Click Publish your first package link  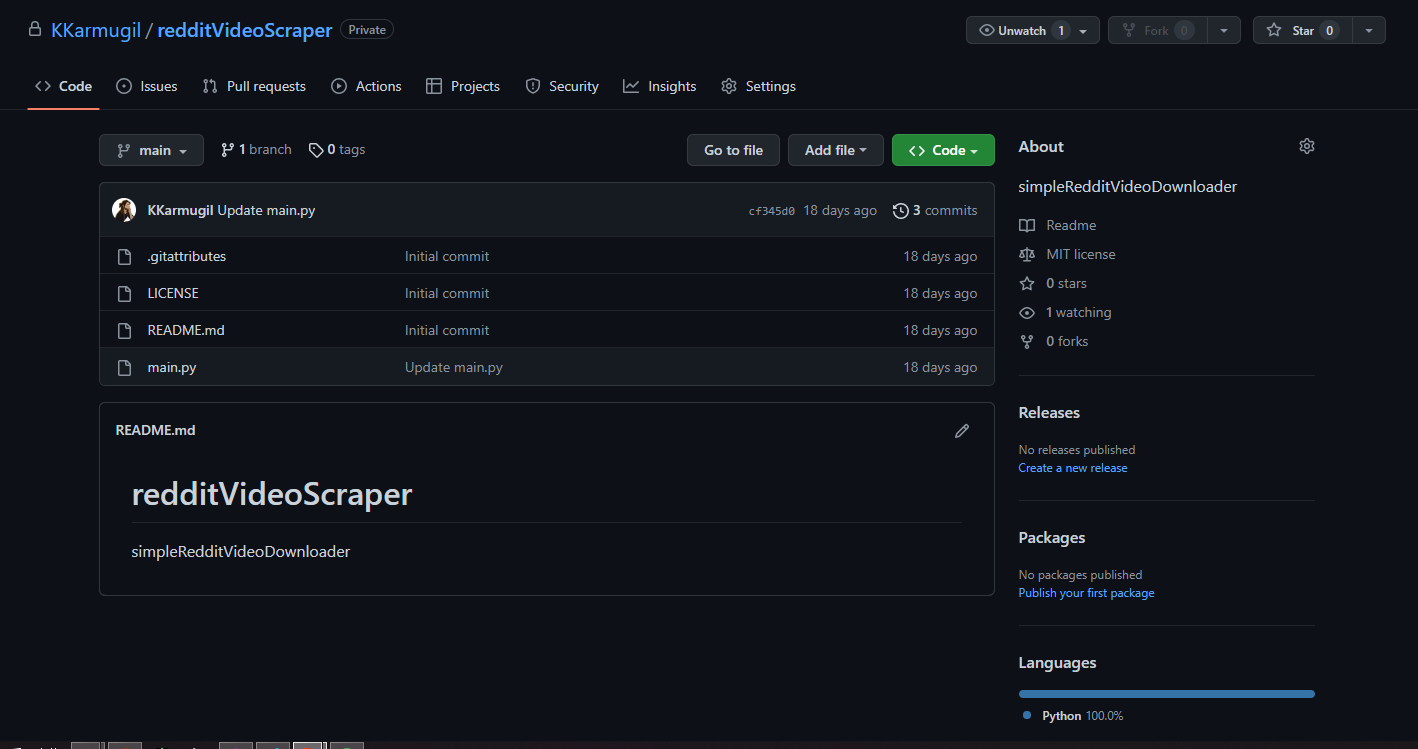1086,593
